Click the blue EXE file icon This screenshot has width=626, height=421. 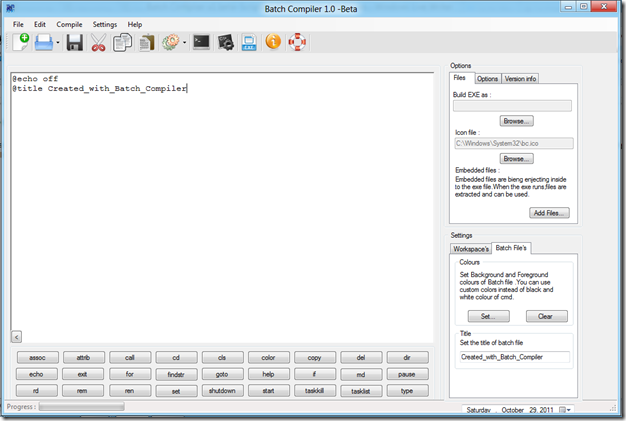click(x=249, y=43)
